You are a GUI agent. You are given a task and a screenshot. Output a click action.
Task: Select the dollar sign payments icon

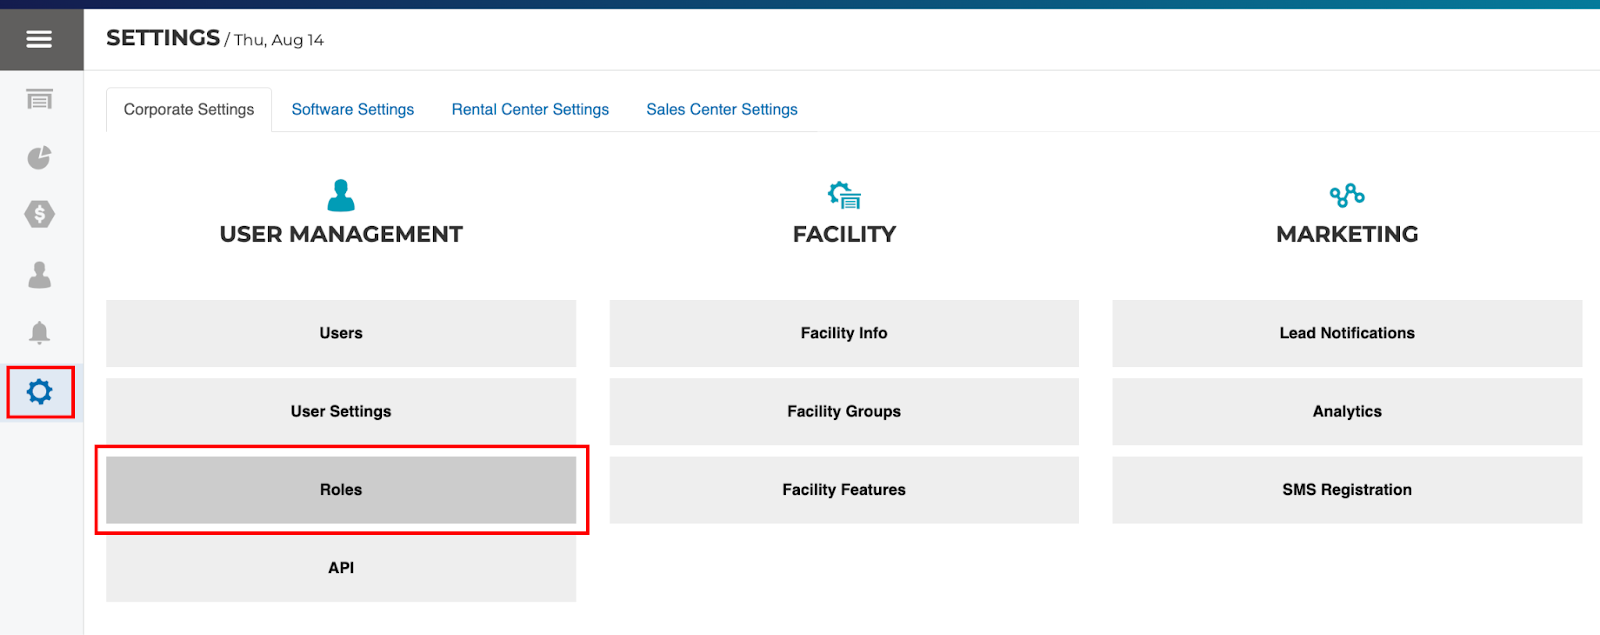pos(39,214)
